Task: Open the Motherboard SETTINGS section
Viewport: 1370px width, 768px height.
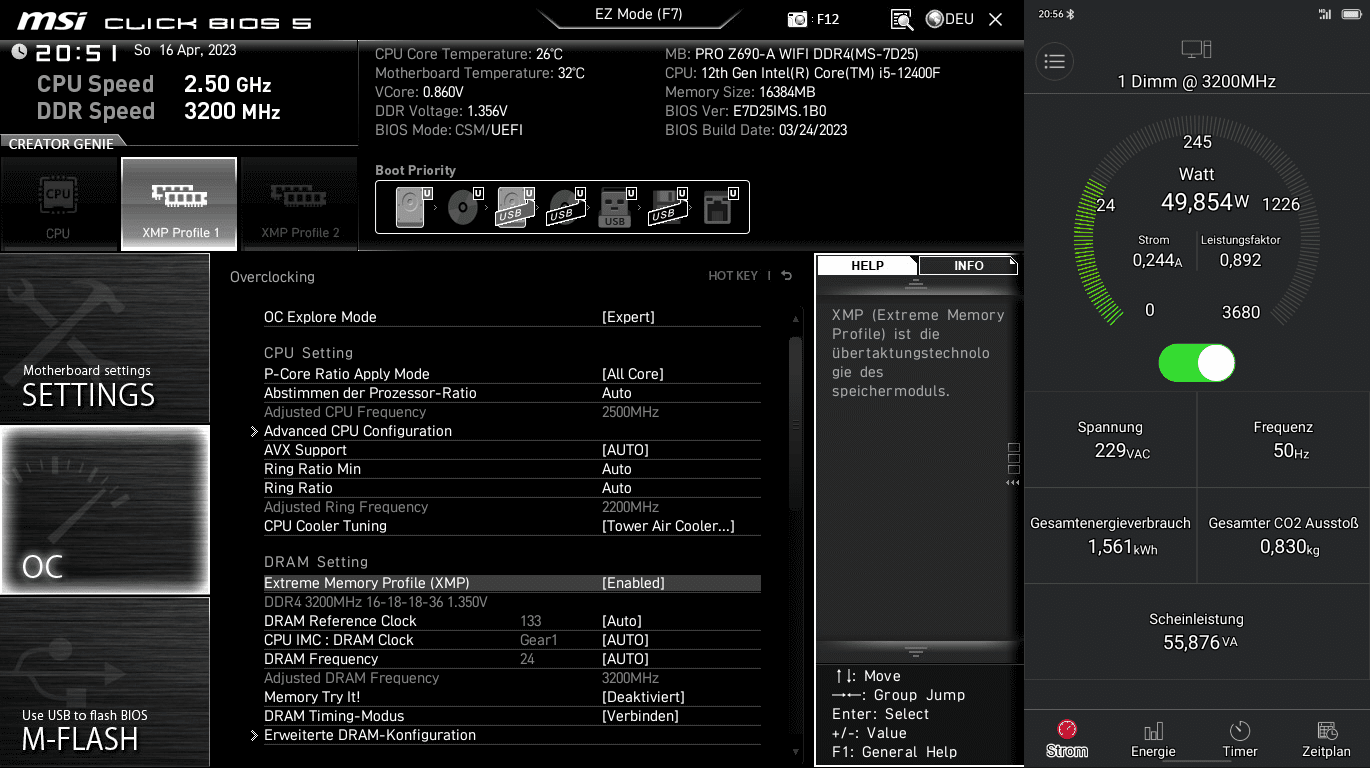Action: [x=105, y=338]
